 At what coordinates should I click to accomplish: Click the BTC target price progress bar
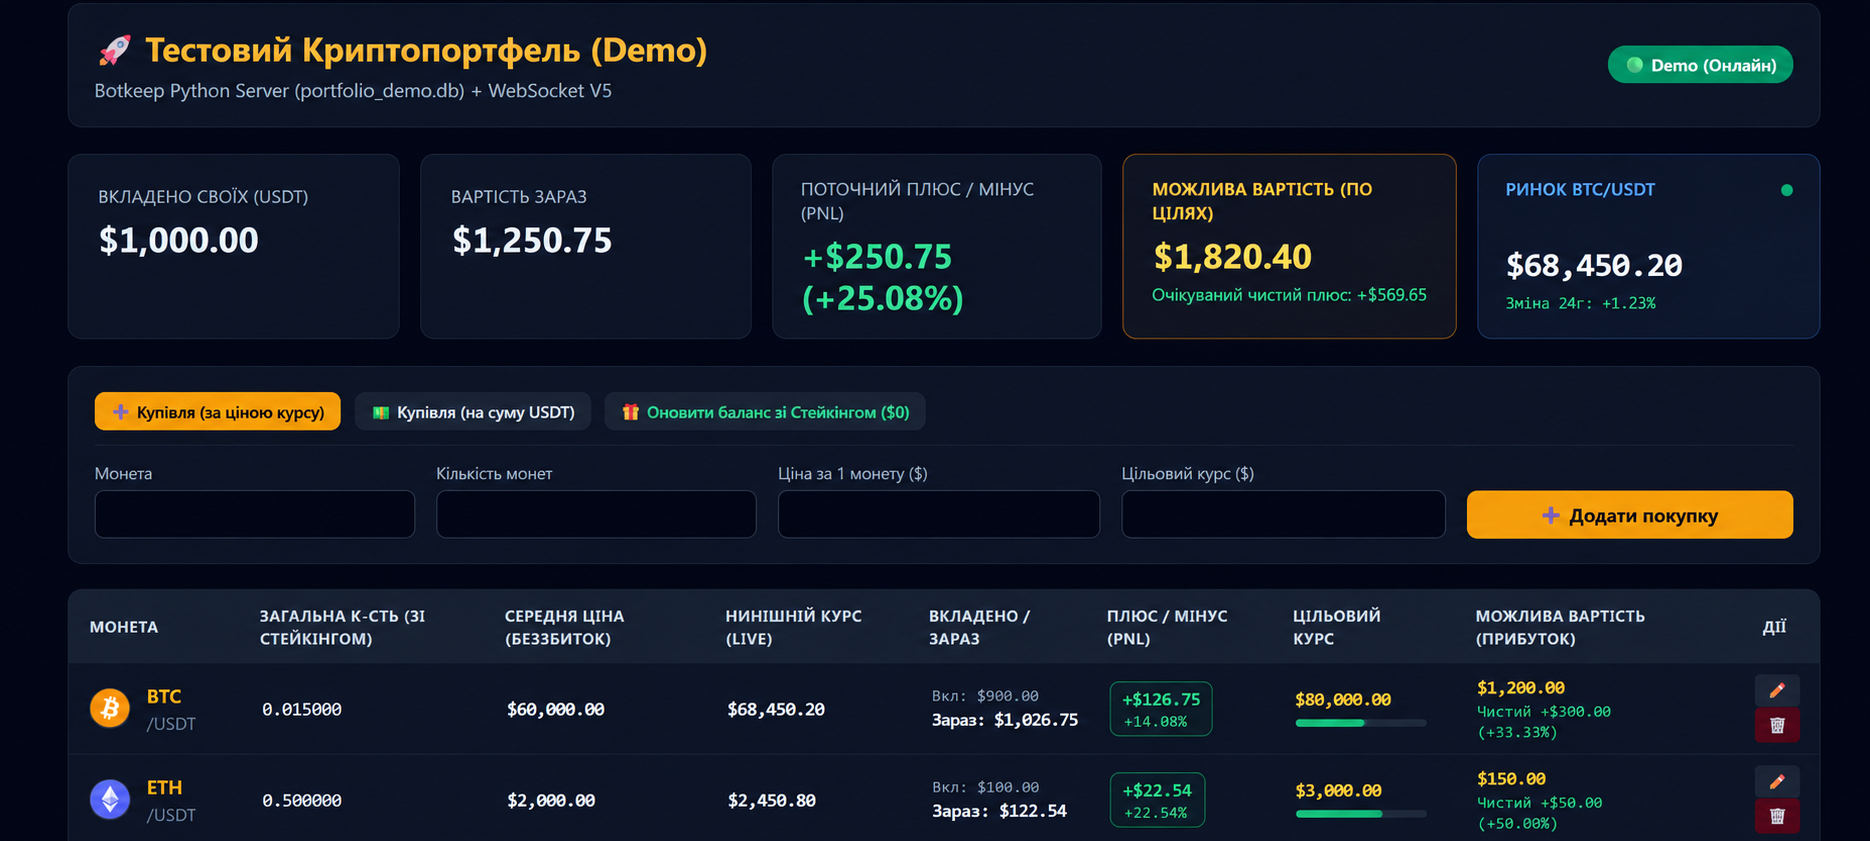[1360, 723]
